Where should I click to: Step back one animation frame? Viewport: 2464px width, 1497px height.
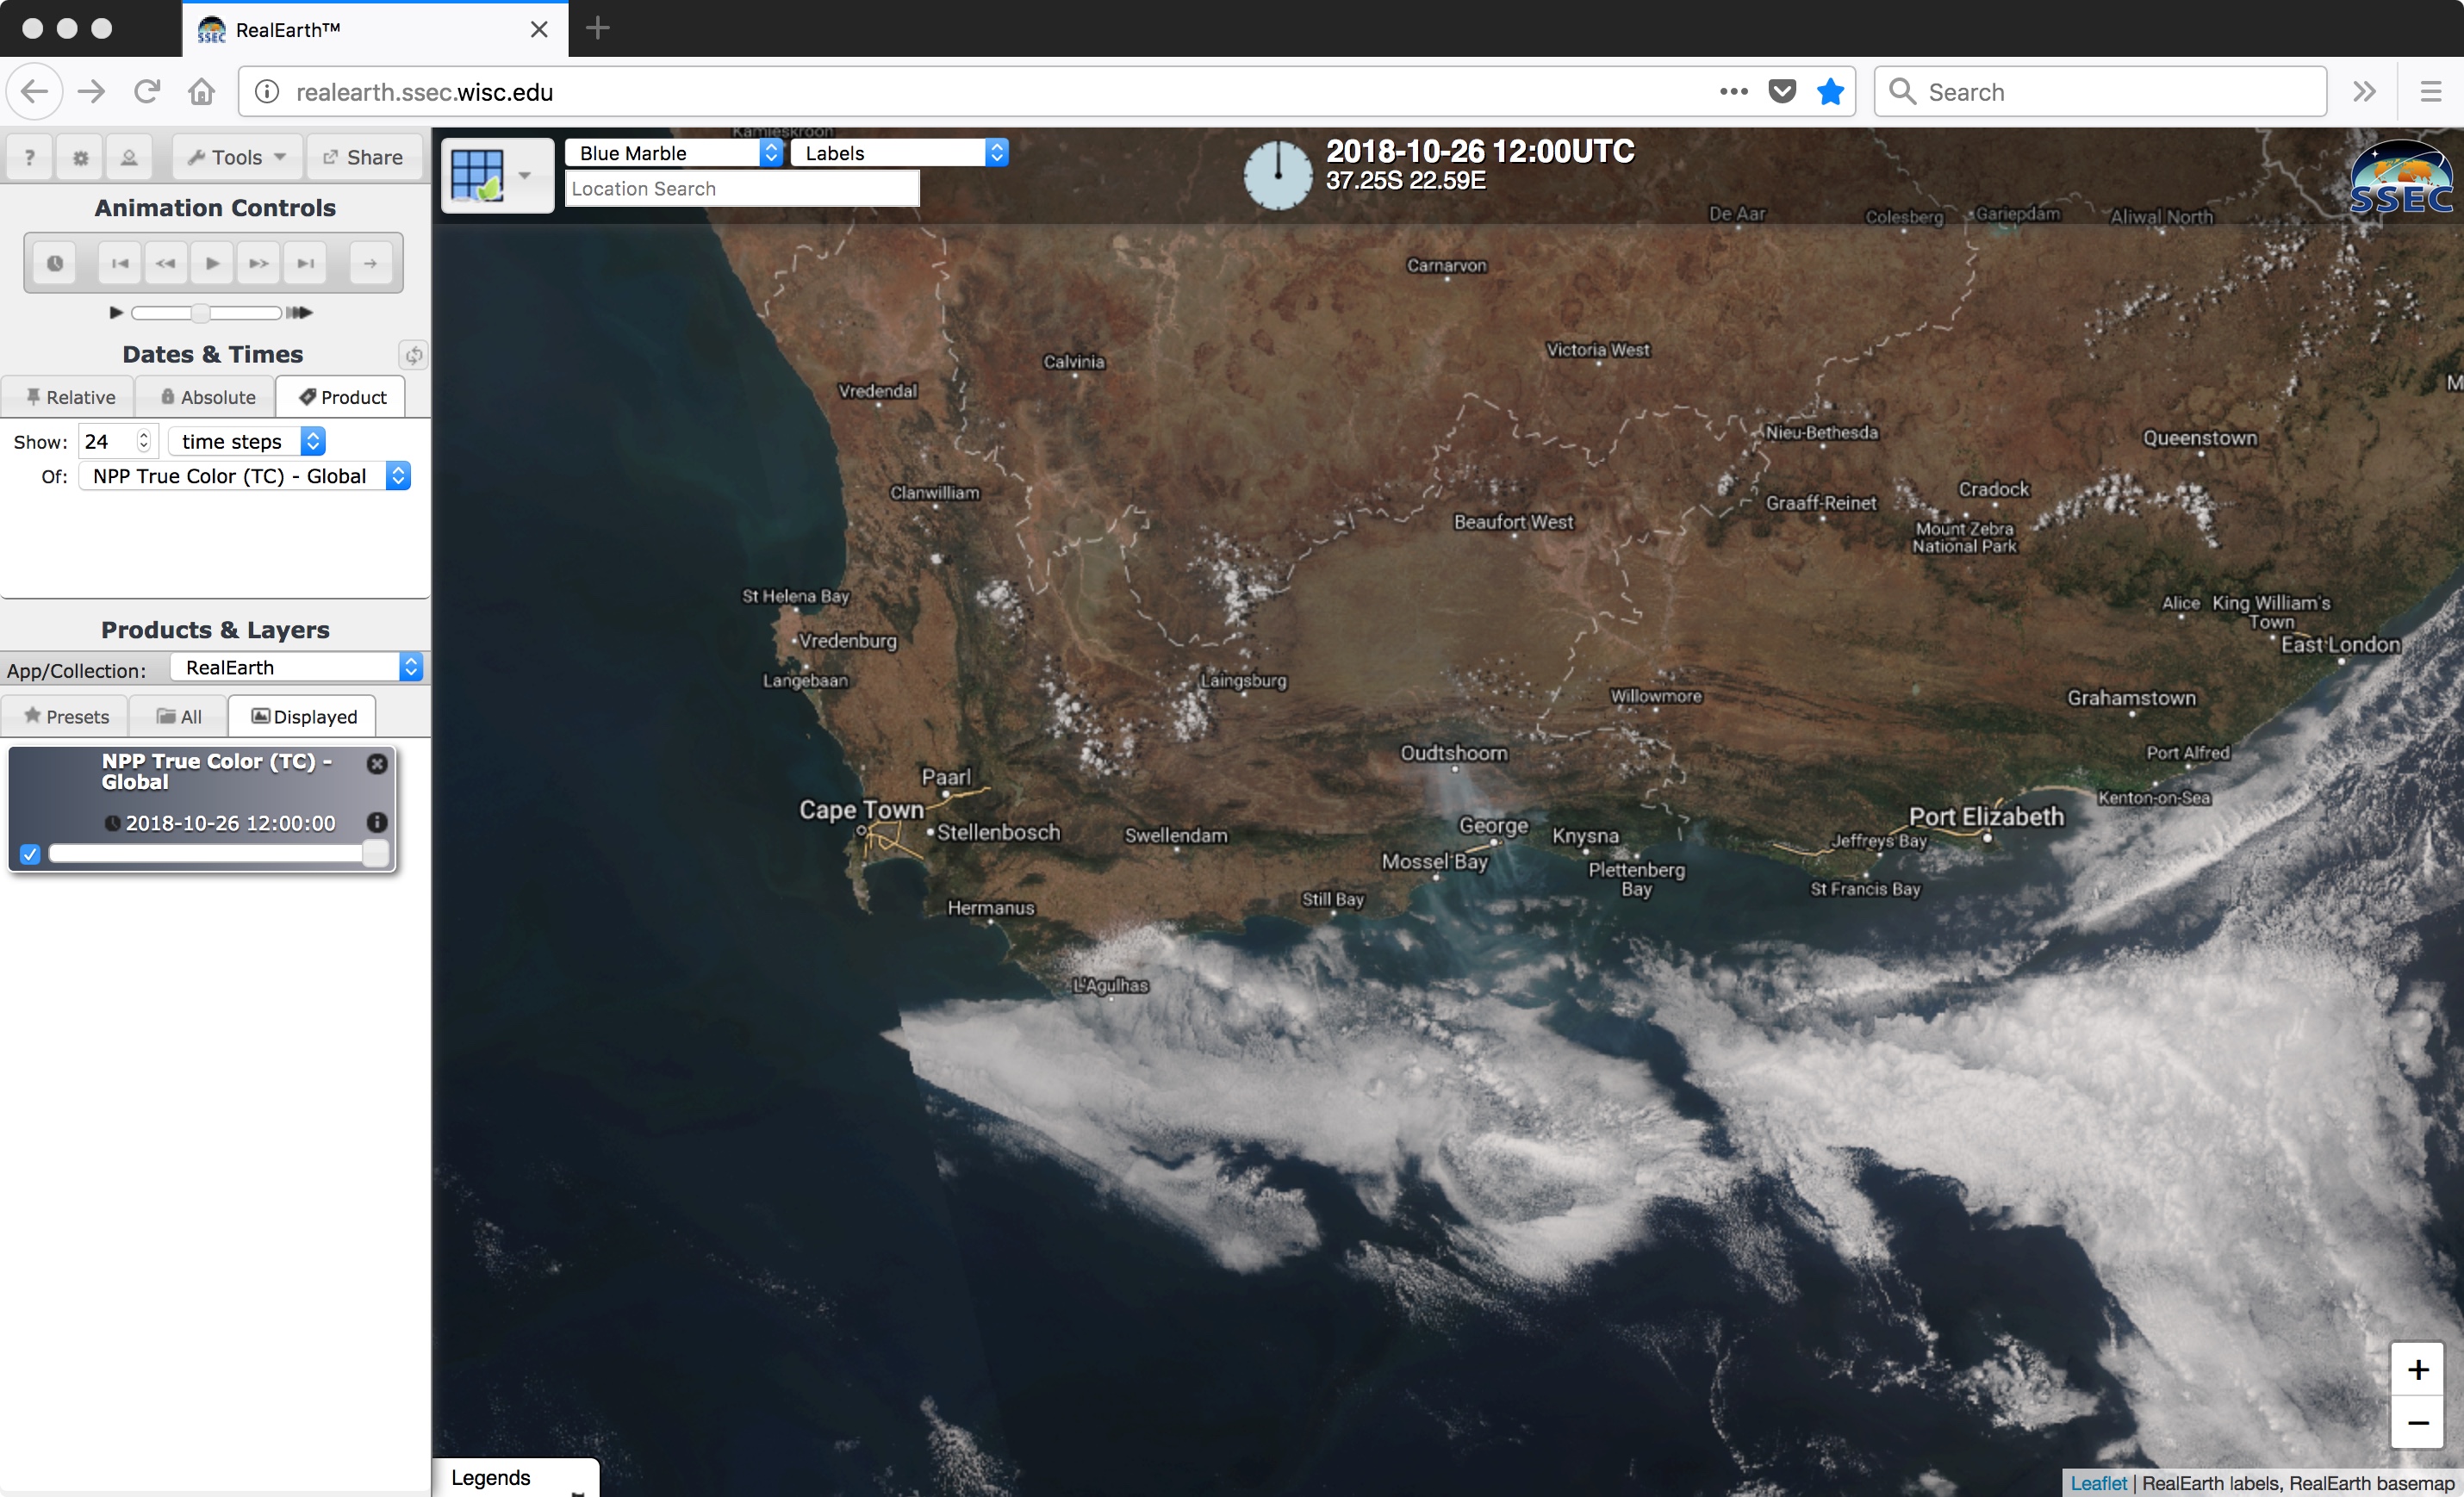(x=166, y=263)
